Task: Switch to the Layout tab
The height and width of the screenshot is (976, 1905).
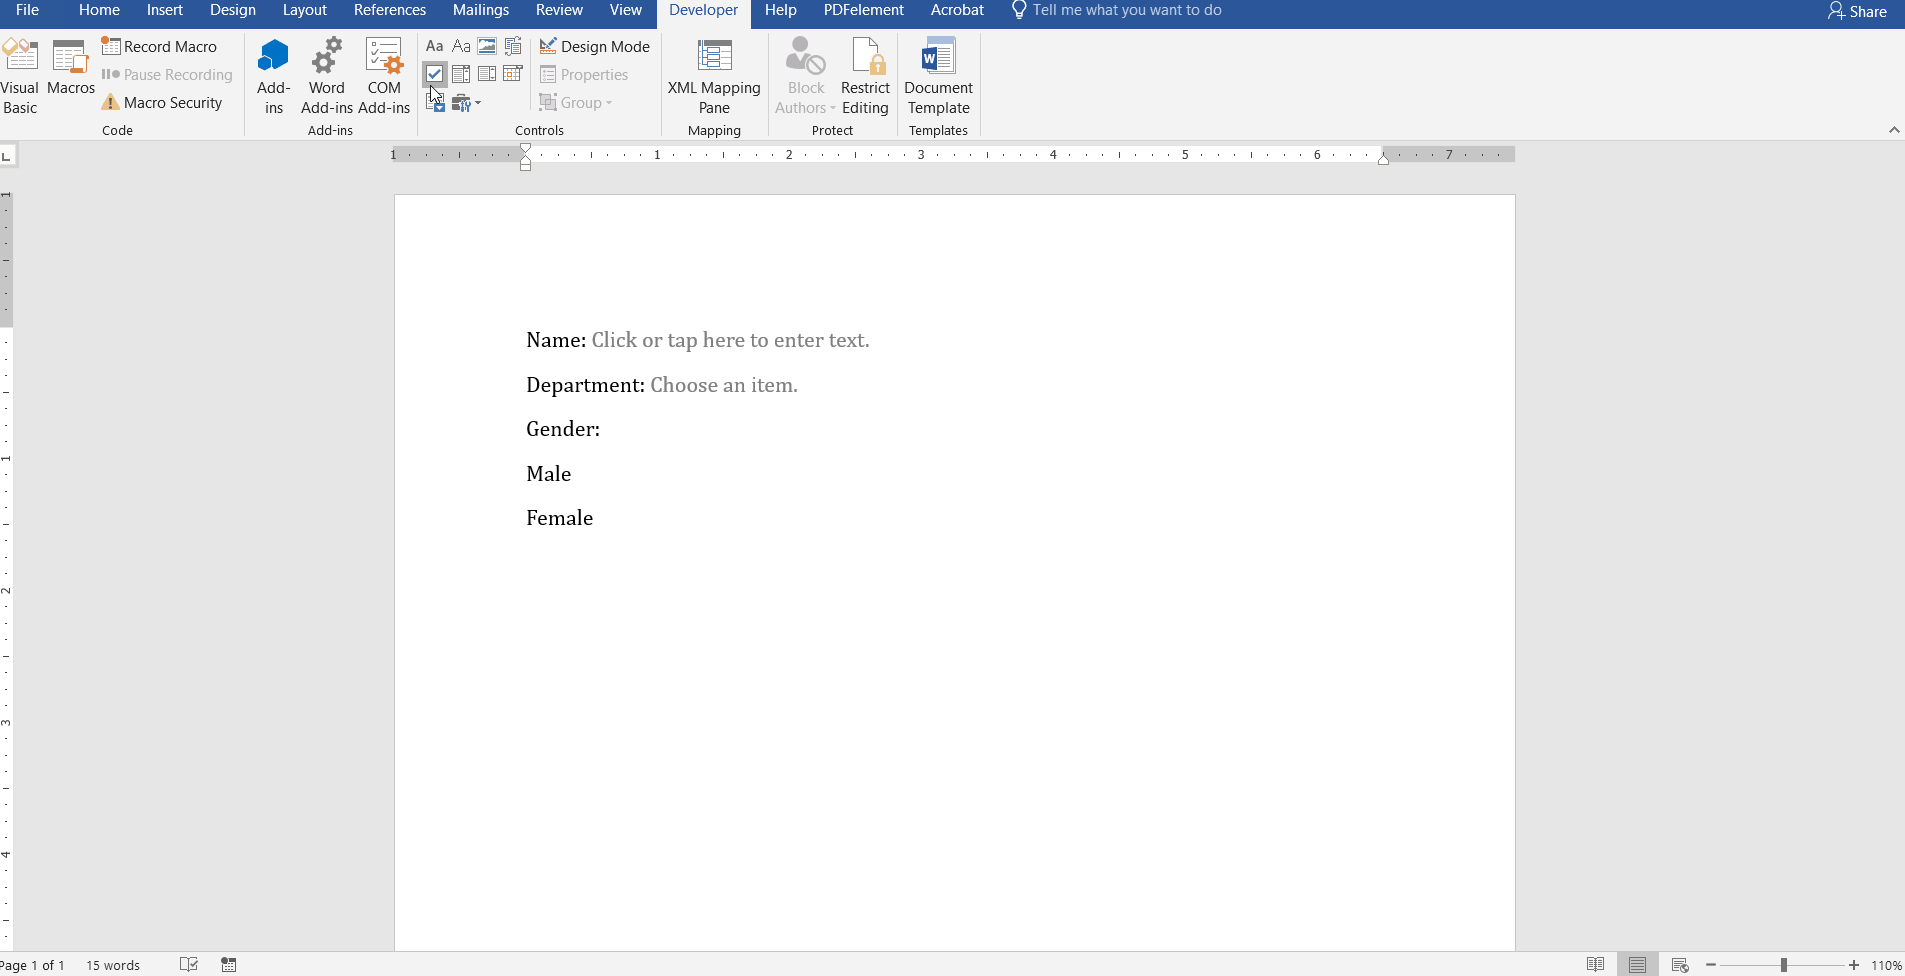Action: [x=304, y=10]
